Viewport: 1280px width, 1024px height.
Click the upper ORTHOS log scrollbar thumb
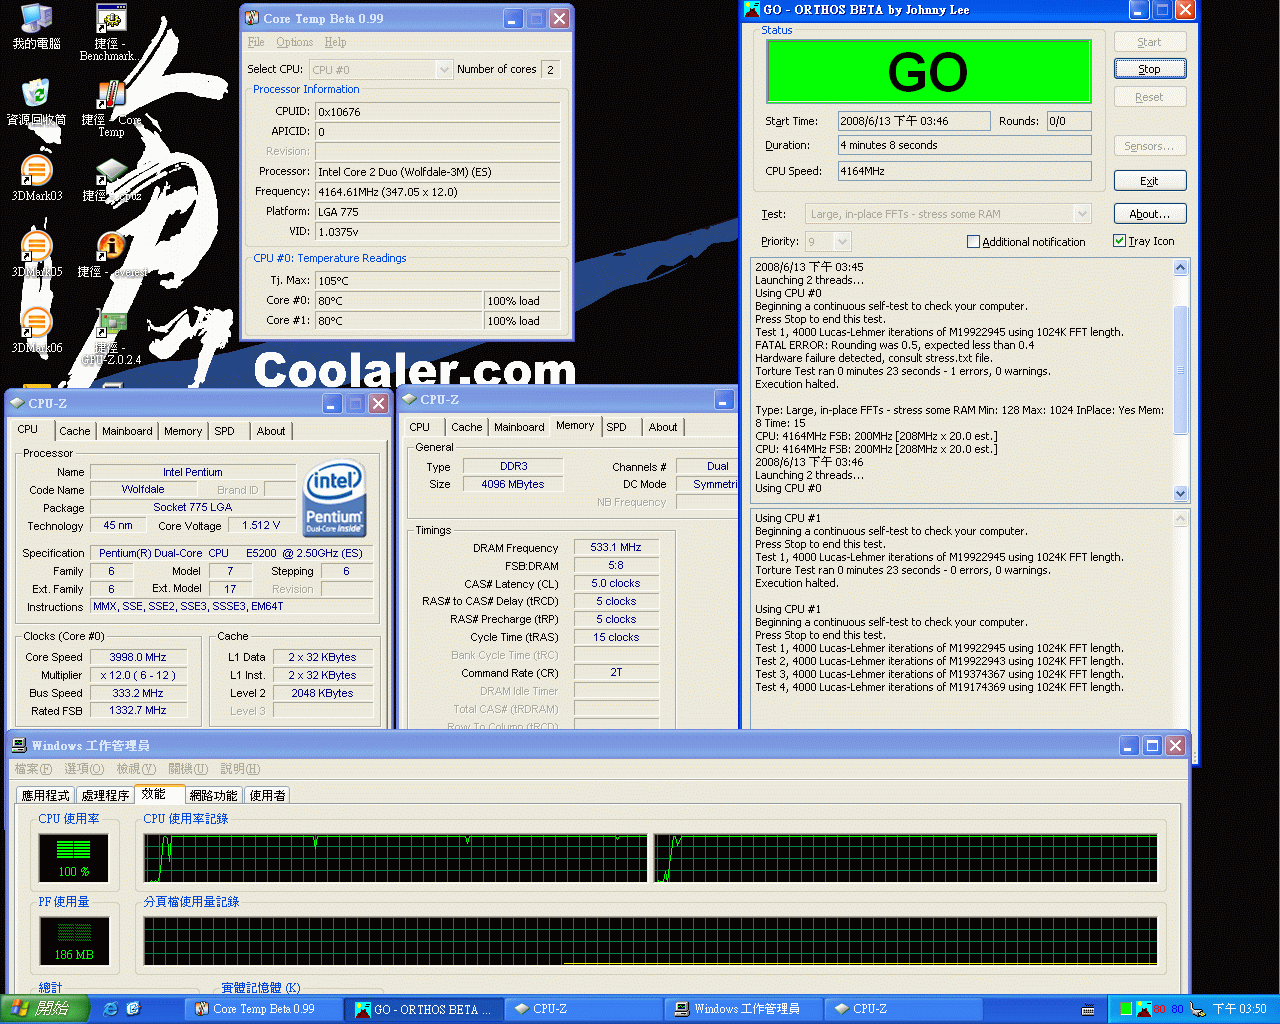click(x=1180, y=370)
